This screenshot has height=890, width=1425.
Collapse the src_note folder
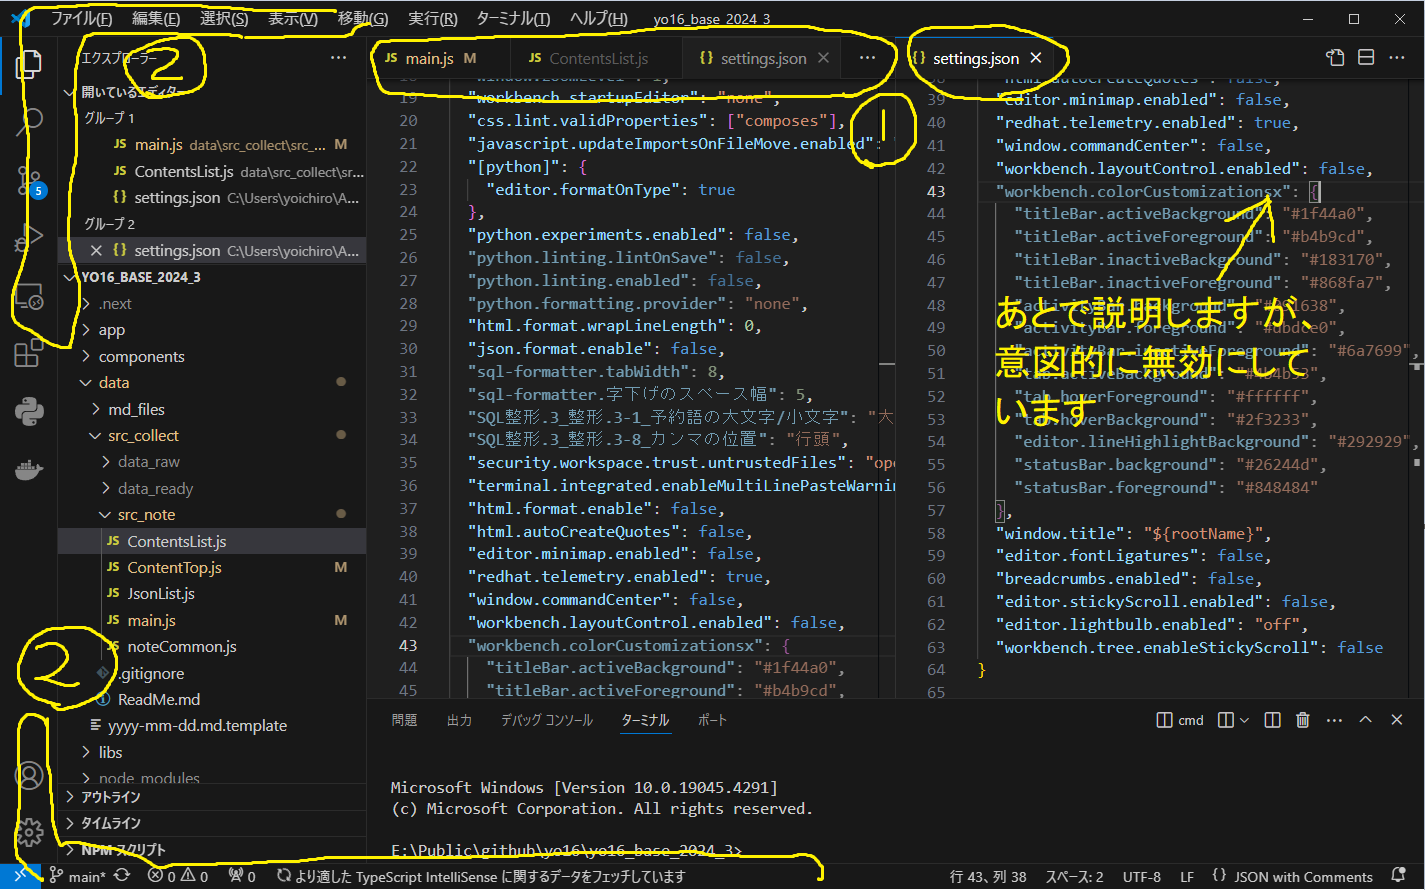tap(212, 515)
